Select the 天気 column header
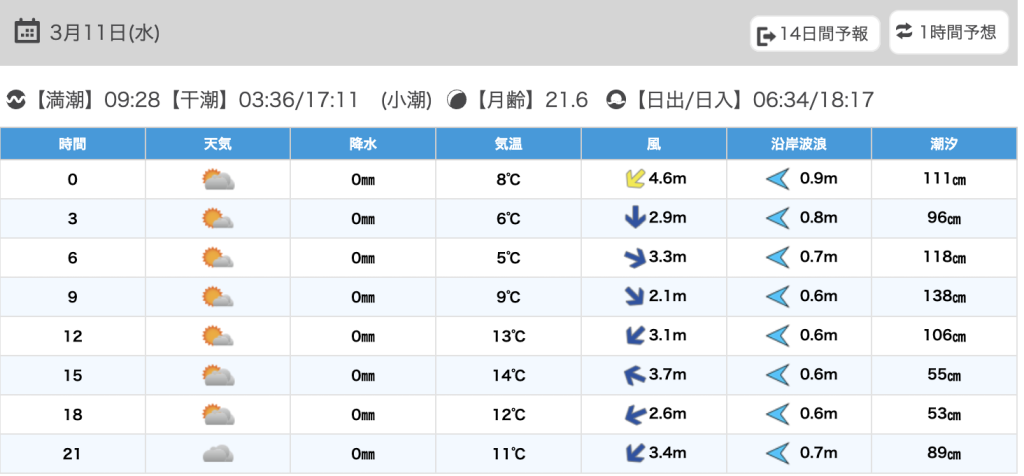Image resolution: width=1024 pixels, height=476 pixels. (217, 144)
